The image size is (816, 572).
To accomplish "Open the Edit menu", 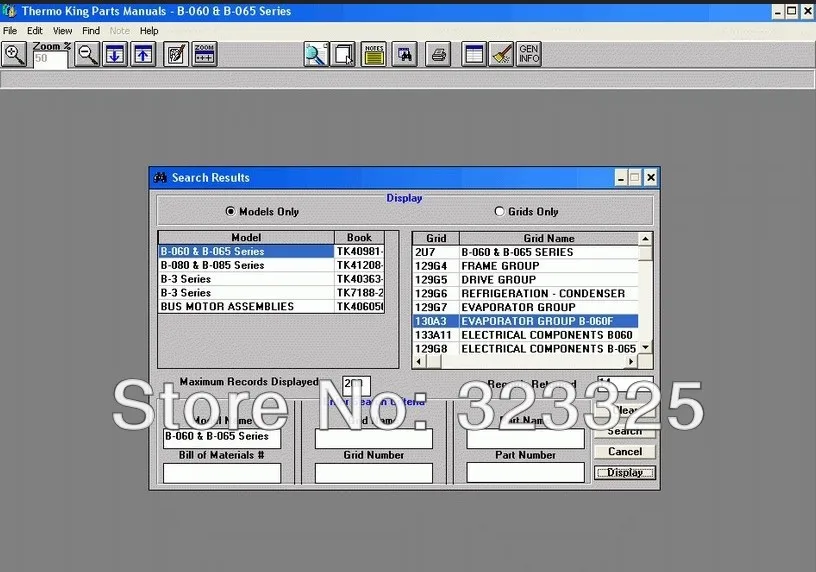I will pos(35,31).
